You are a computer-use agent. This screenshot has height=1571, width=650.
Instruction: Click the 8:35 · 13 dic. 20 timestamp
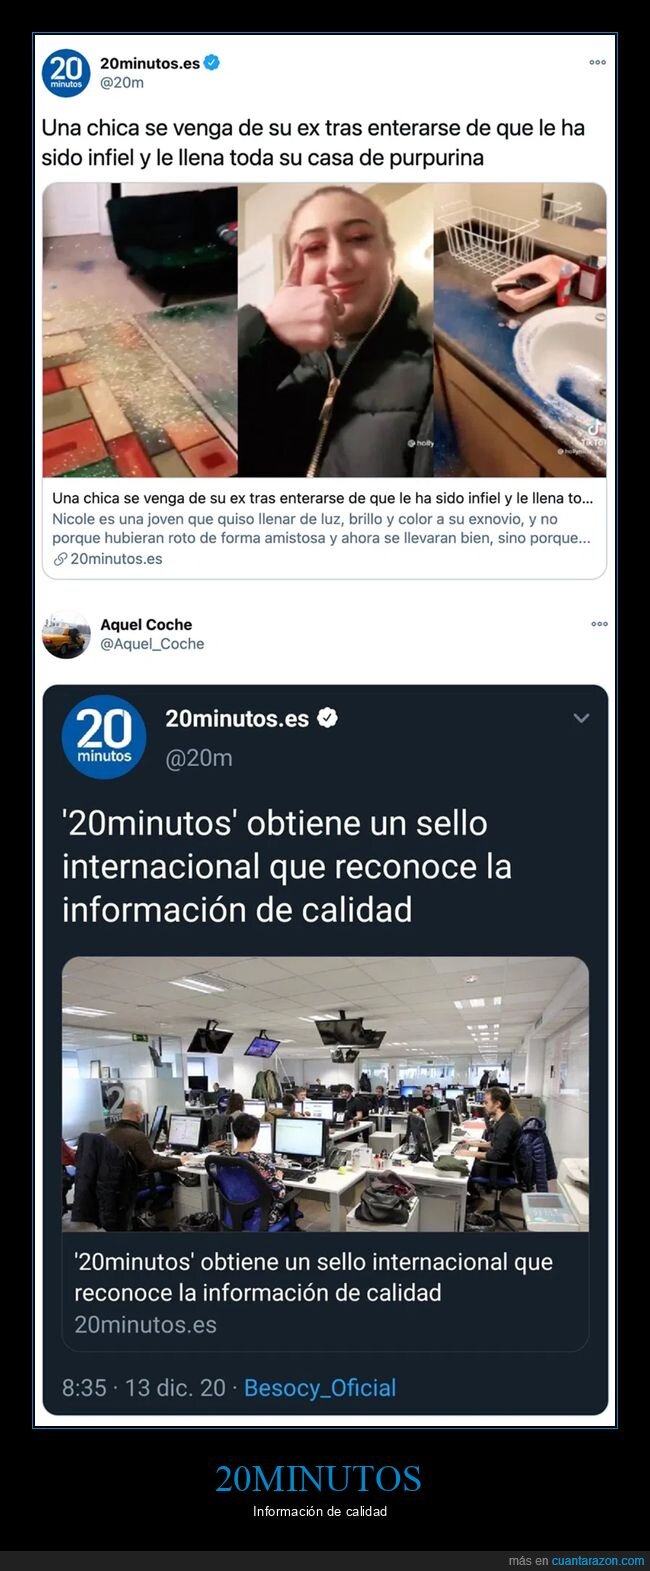(144, 1388)
